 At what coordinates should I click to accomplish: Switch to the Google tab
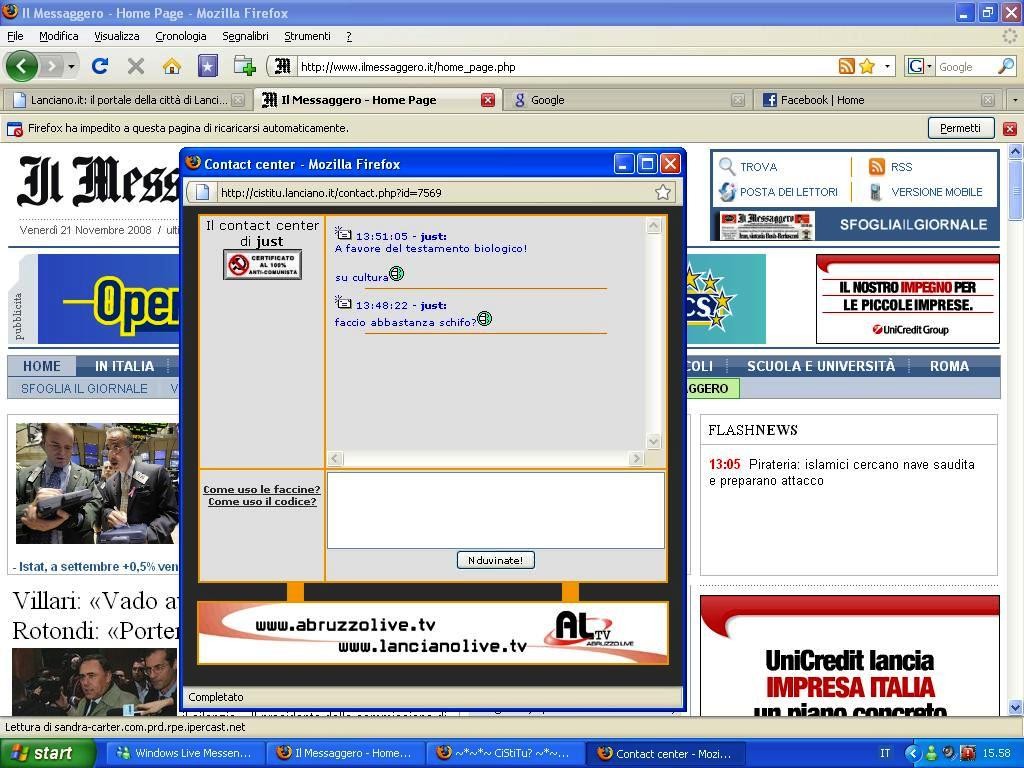[626, 100]
